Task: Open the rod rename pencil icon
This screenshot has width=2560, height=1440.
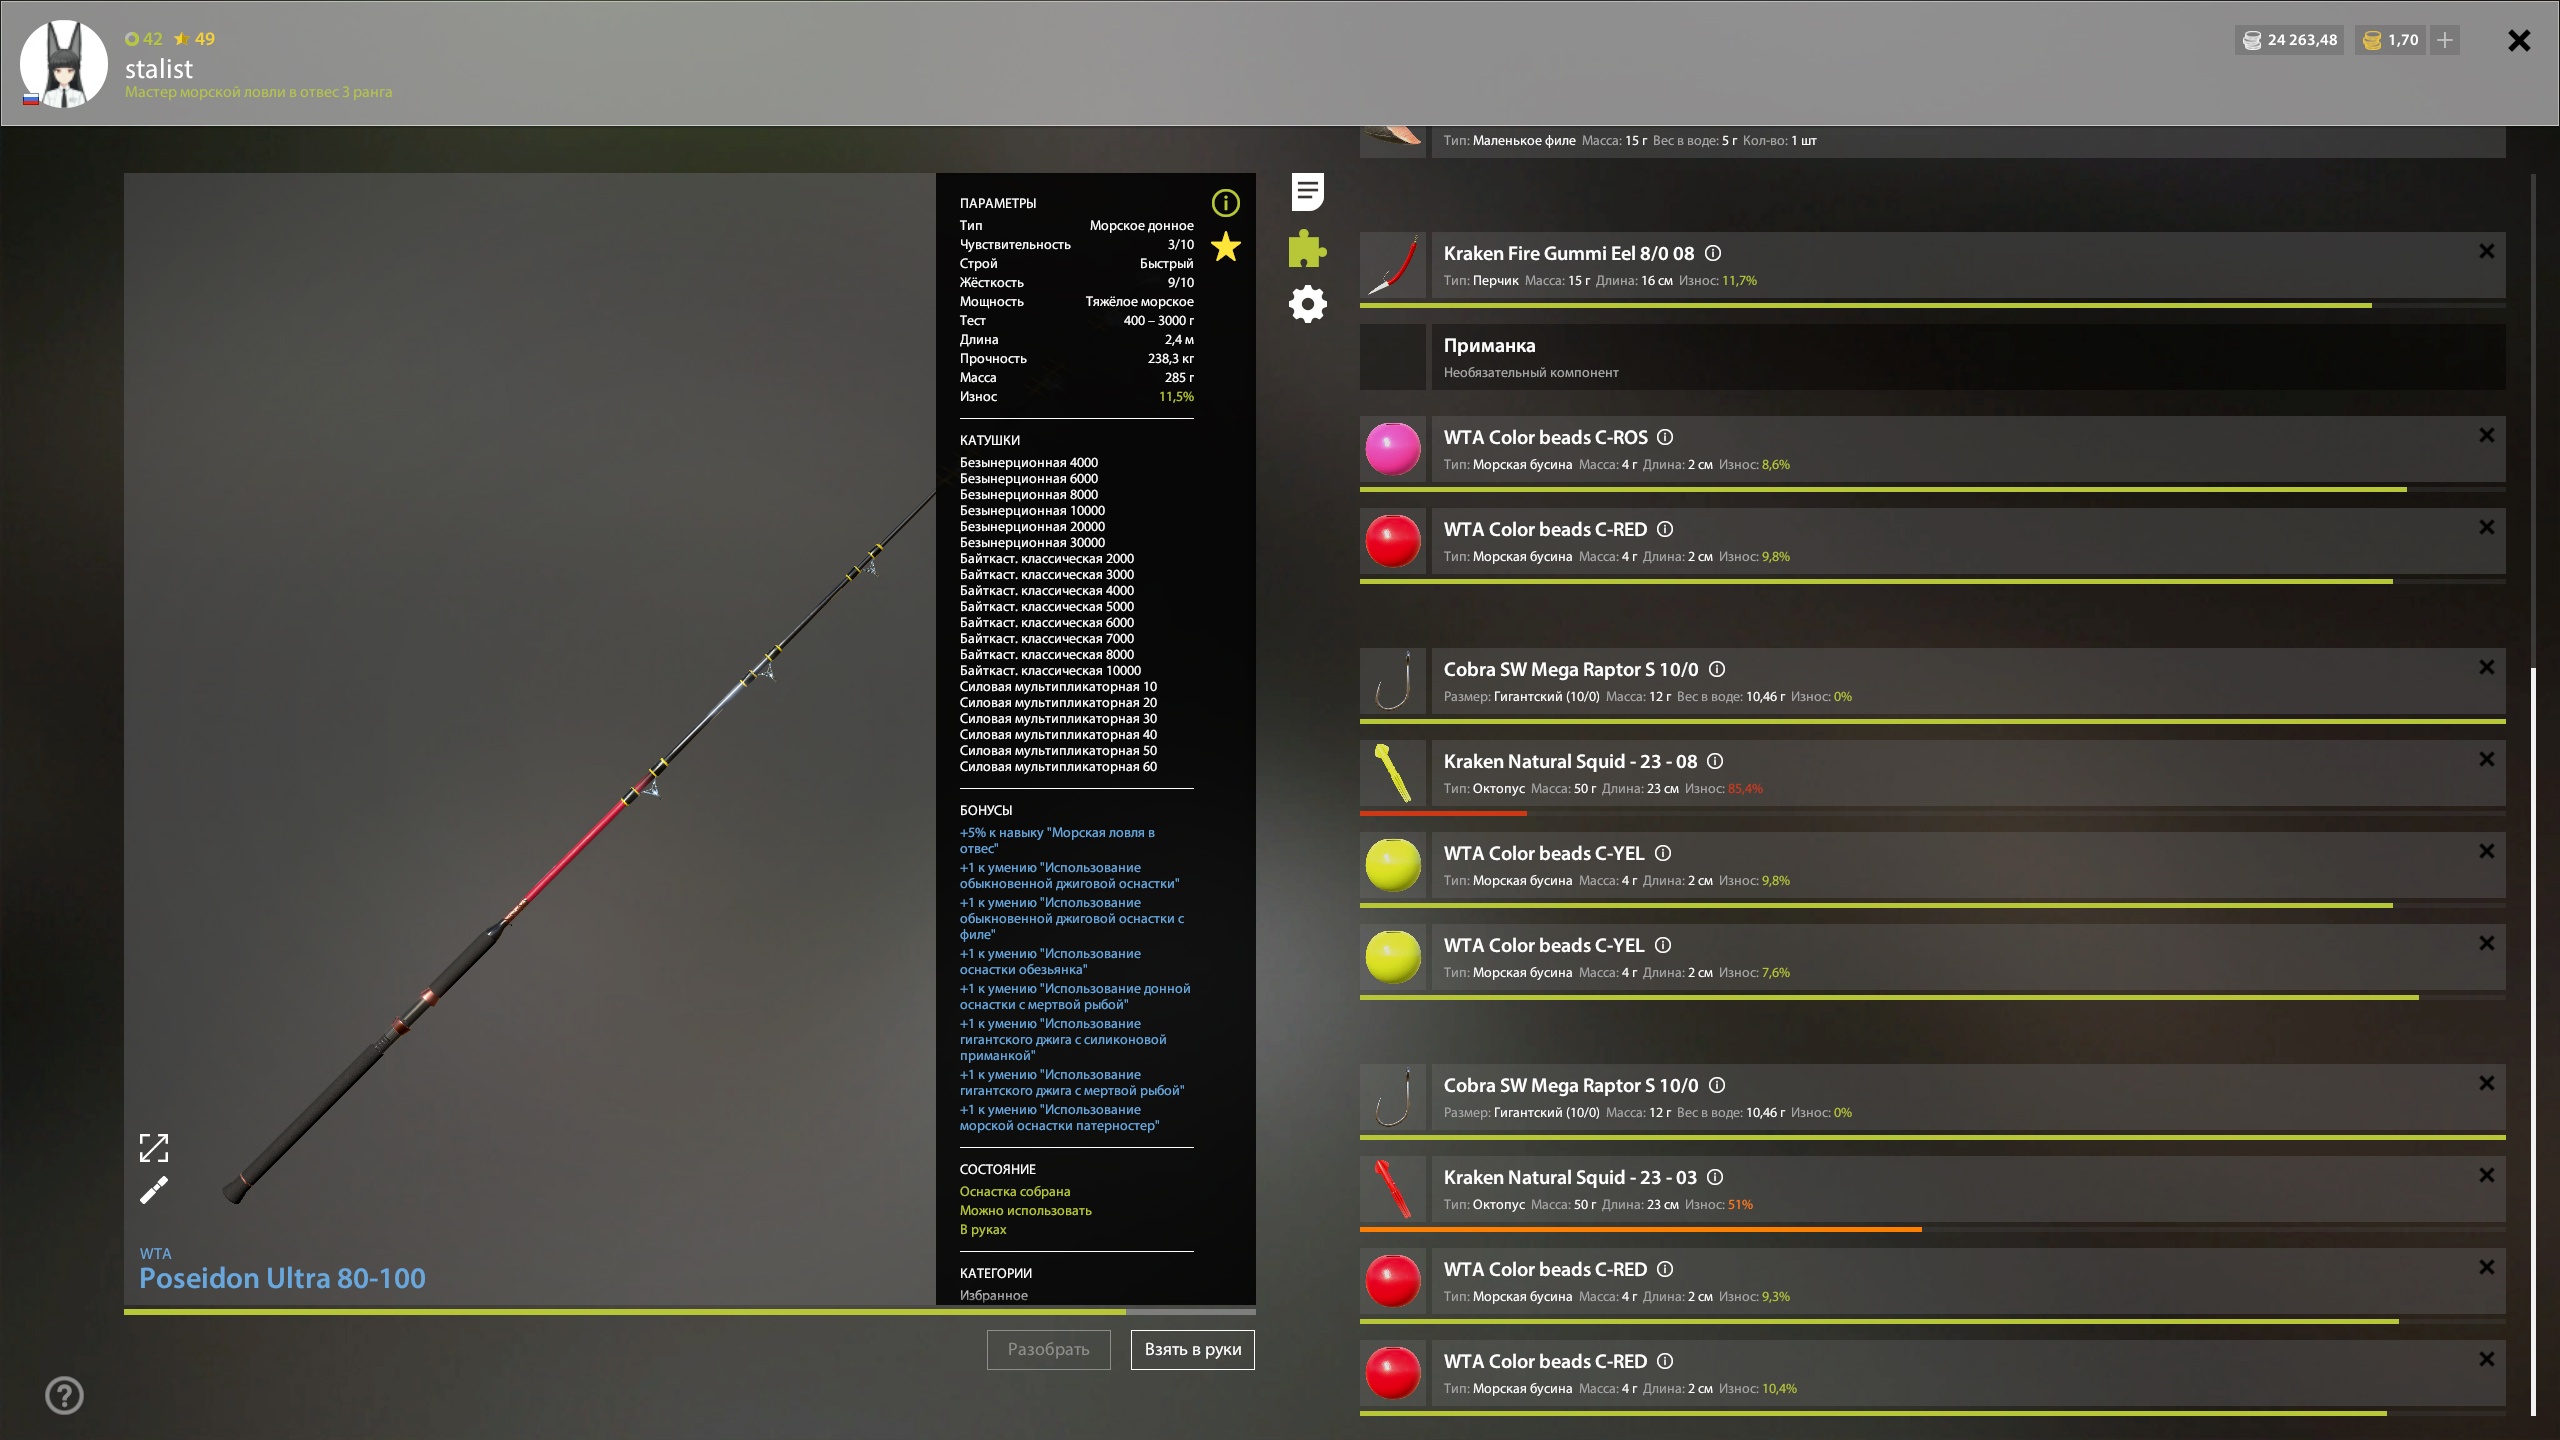Action: (x=154, y=1190)
